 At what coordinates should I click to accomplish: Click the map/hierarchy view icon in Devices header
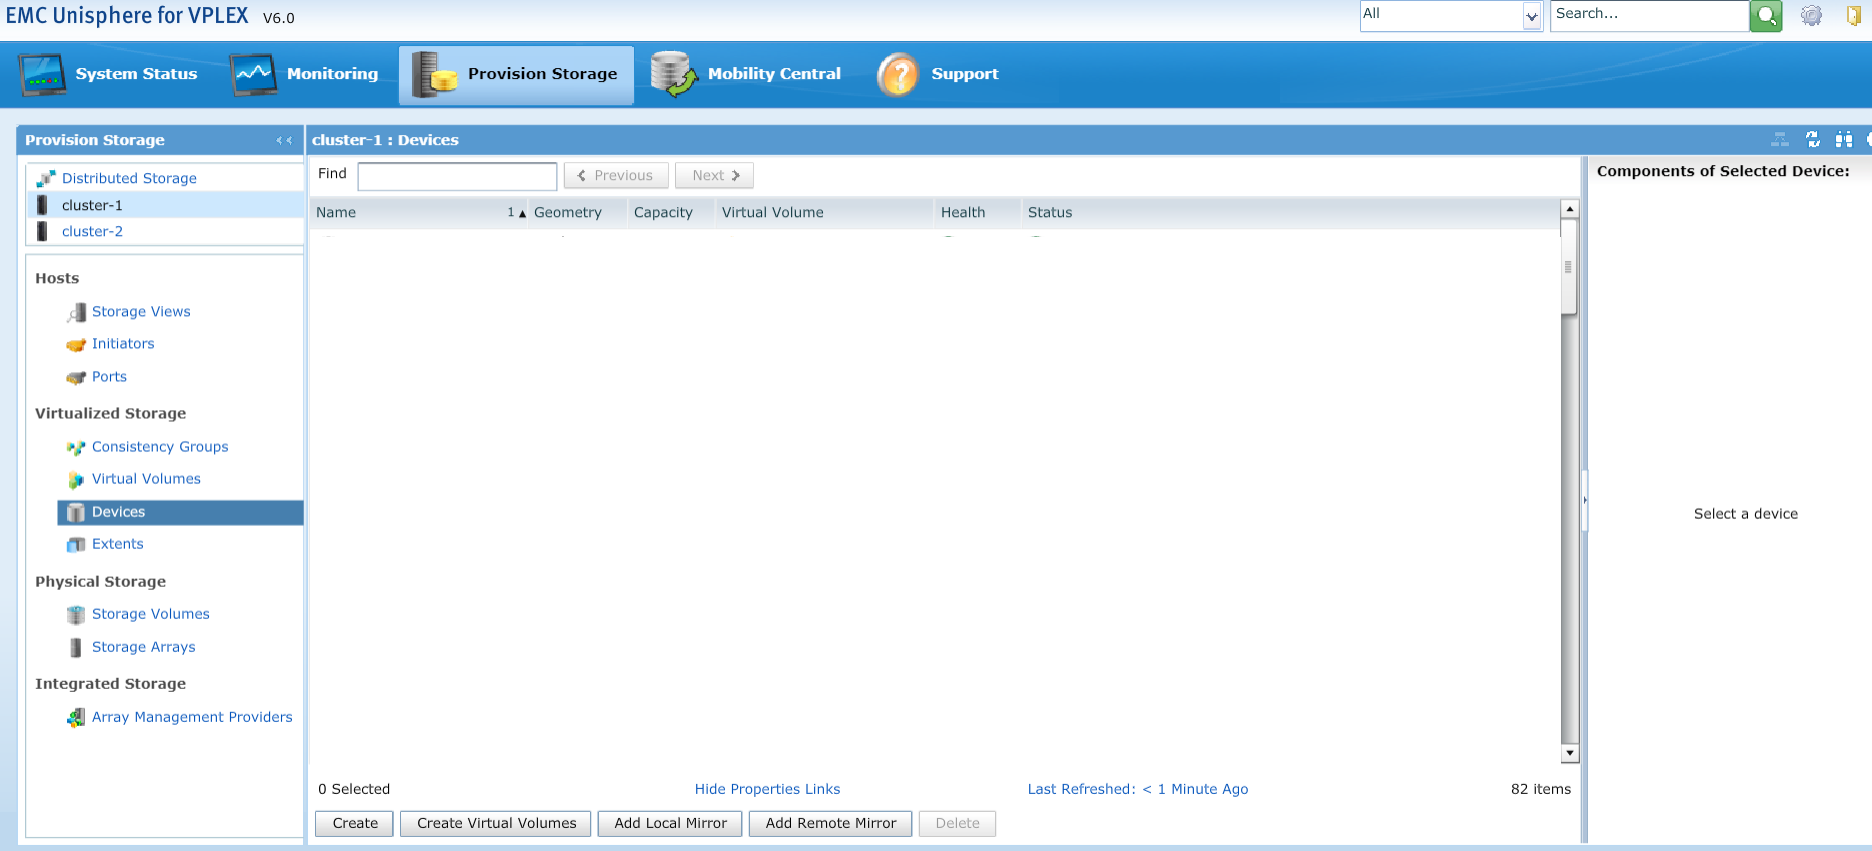(1780, 140)
